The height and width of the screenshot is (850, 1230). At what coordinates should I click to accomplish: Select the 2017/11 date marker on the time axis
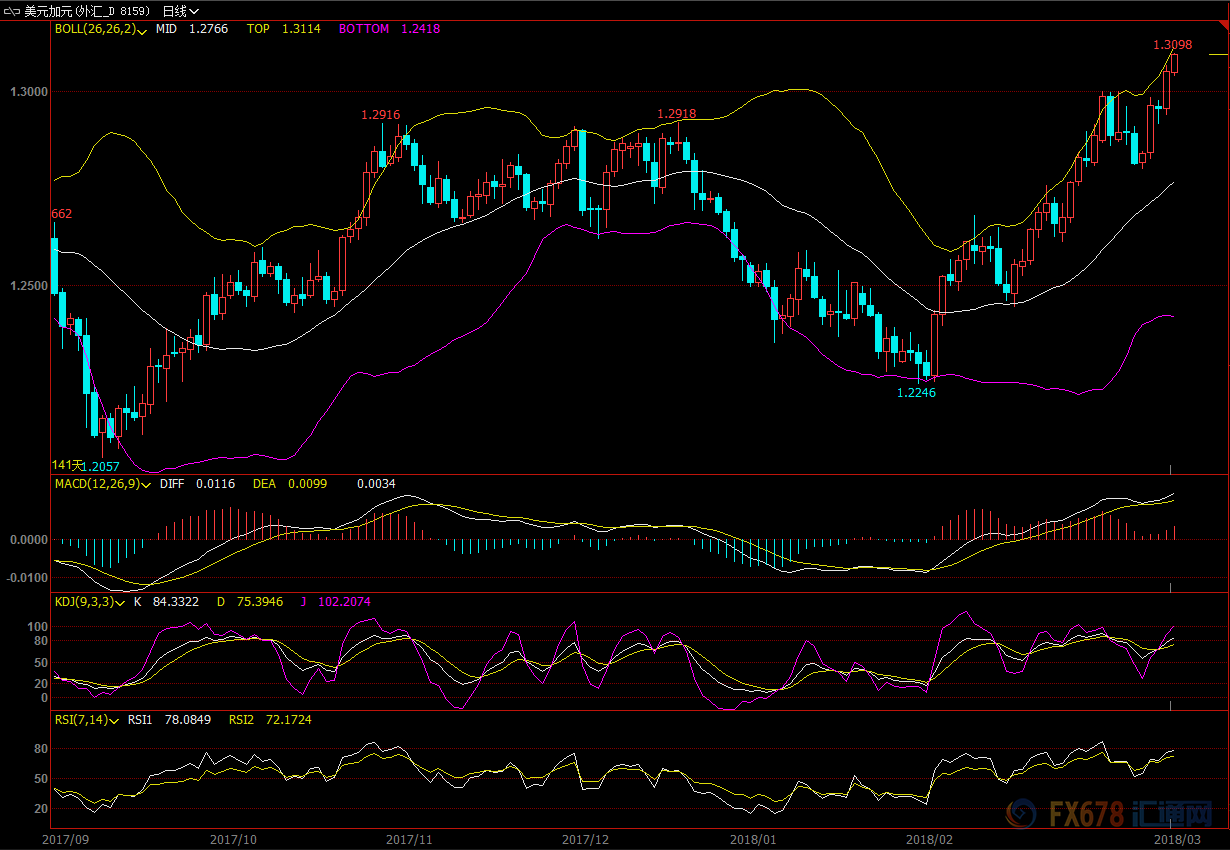pos(408,839)
